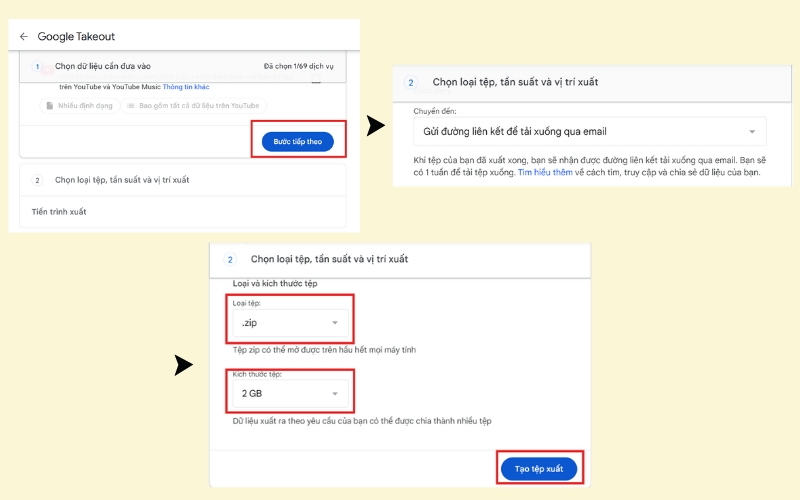Click the 'Nhiều định dạng' file format chip
This screenshot has width=800, height=500.
tap(79, 106)
